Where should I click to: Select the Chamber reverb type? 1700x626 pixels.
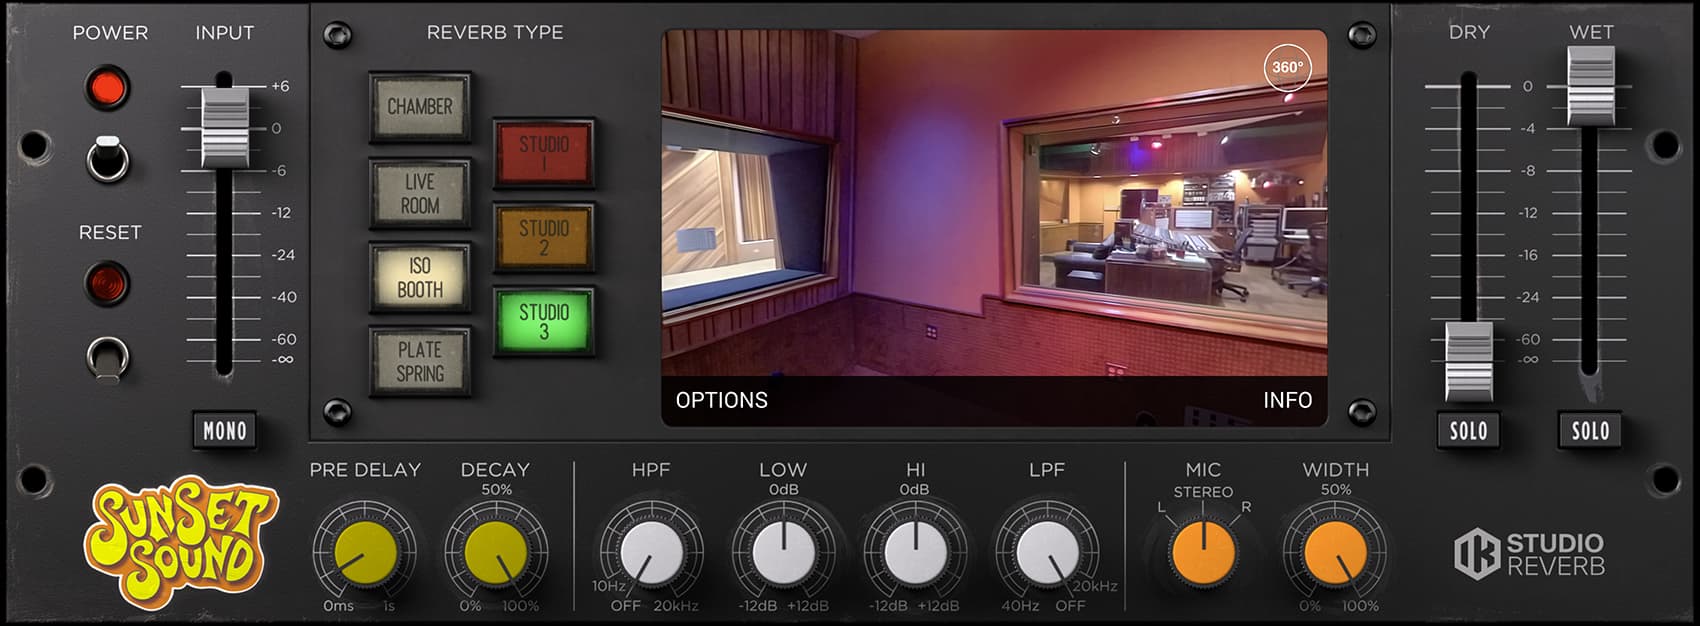(420, 107)
